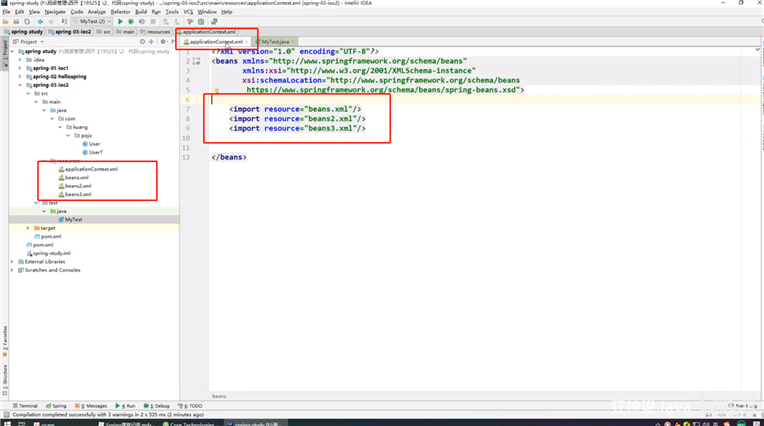Image resolution: width=764 pixels, height=426 pixels.
Task: Select the UserT class in pojo
Action: tap(93, 152)
